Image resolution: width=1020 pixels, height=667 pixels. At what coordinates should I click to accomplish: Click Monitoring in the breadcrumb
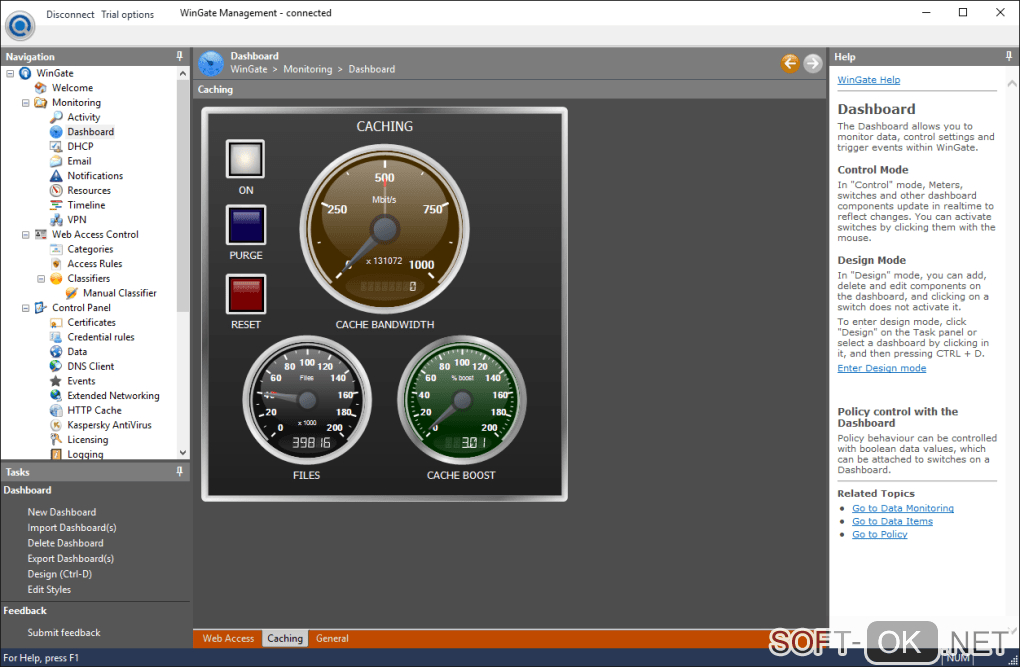[x=307, y=69]
